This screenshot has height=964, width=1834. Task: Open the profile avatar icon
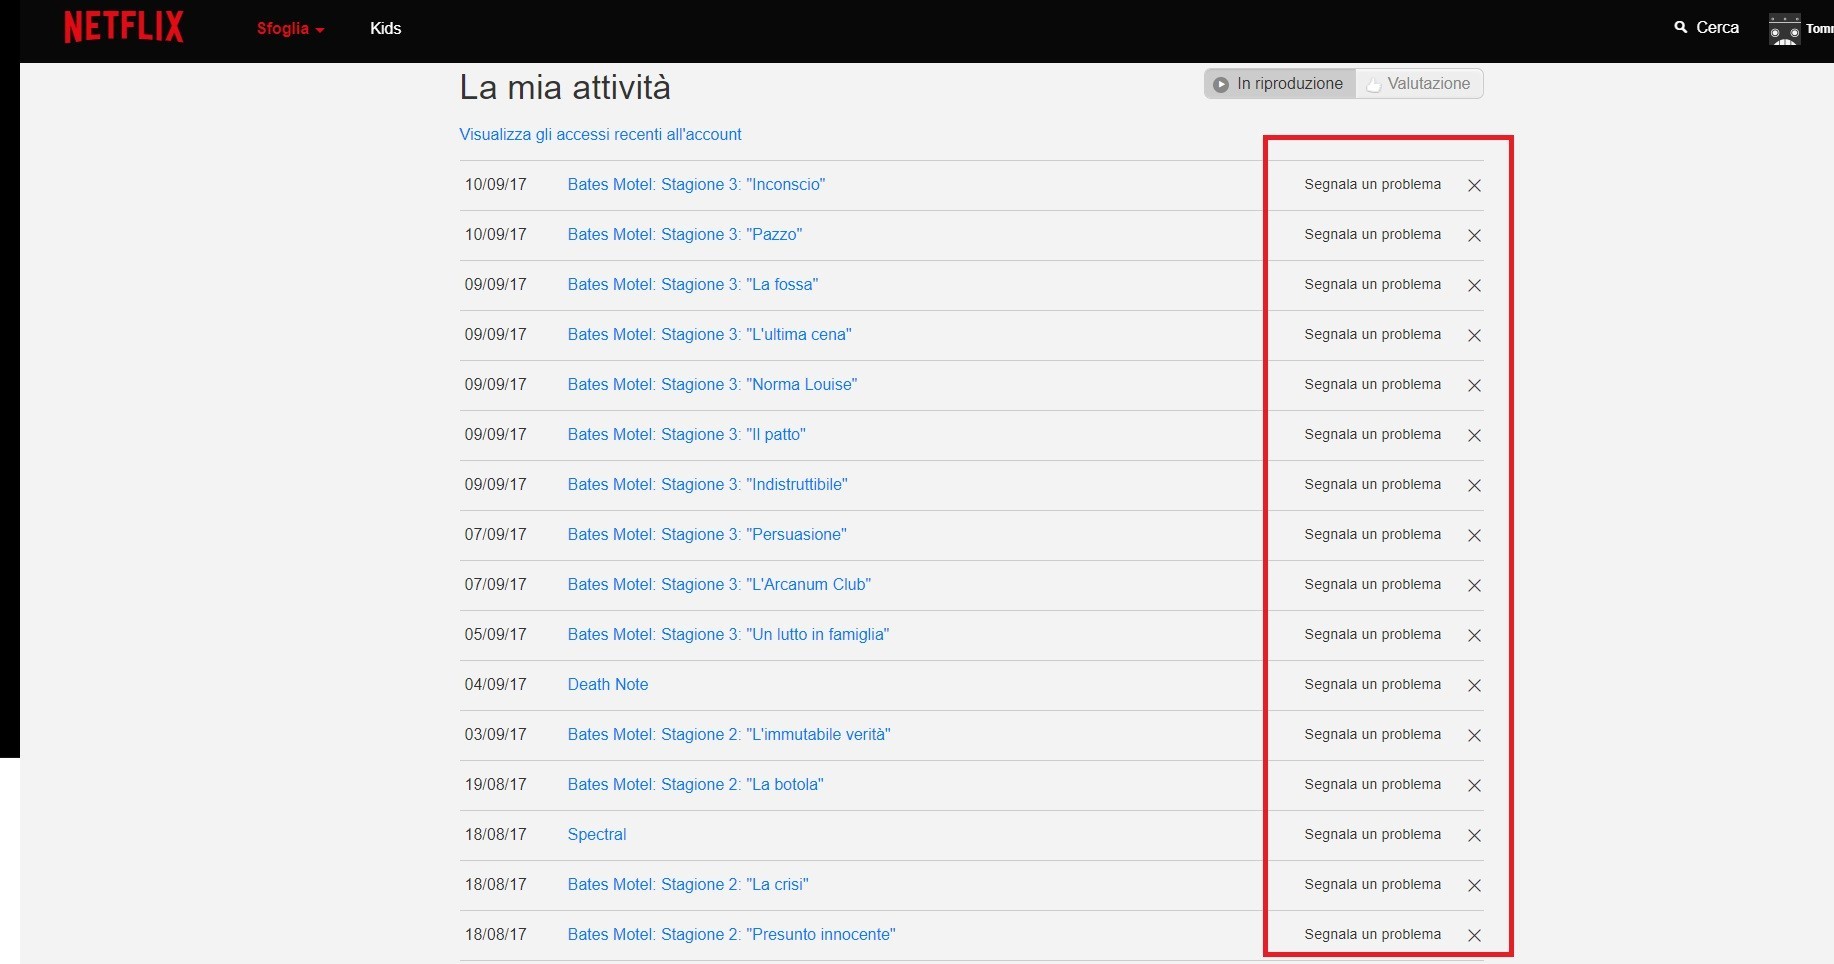[1784, 29]
